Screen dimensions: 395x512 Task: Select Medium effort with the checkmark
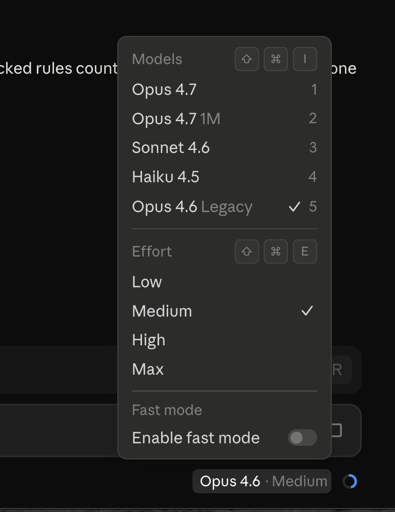tap(224, 311)
